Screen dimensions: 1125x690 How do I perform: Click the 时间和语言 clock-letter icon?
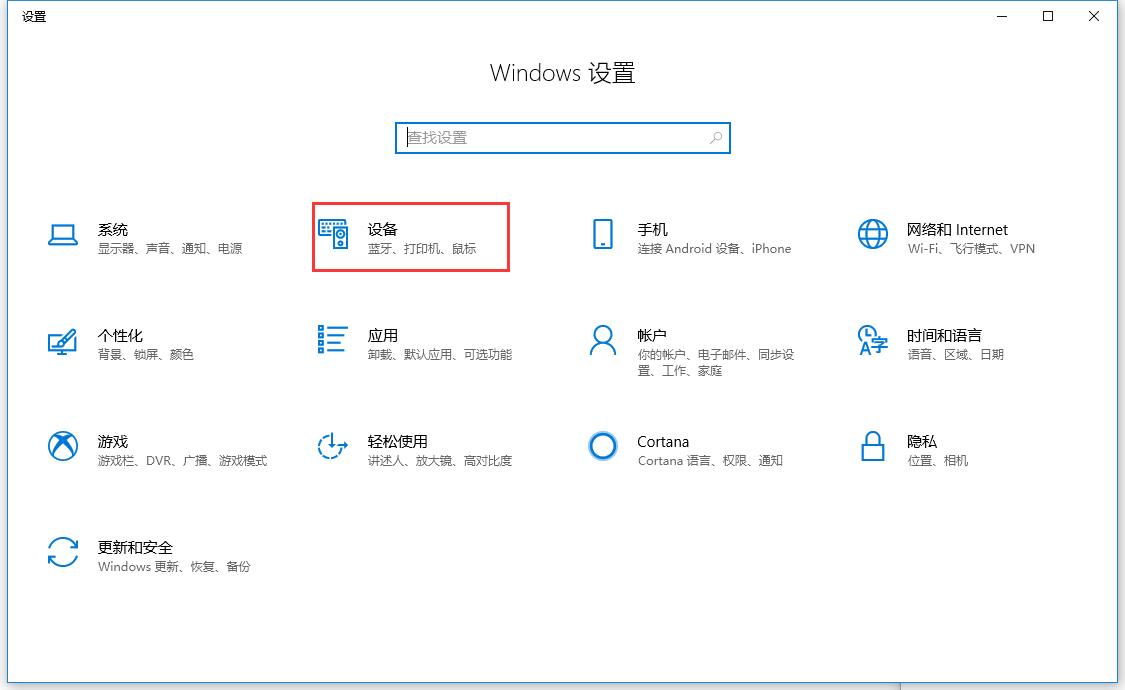(x=872, y=341)
